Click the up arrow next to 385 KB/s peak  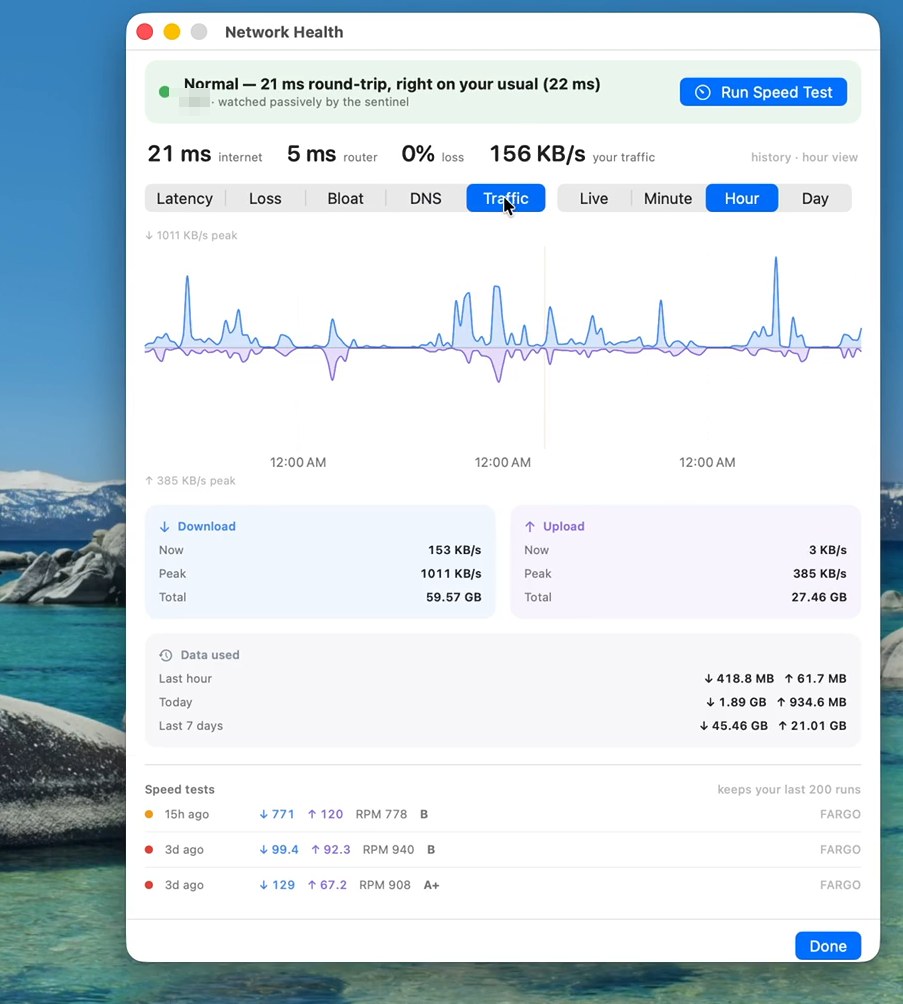(149, 481)
